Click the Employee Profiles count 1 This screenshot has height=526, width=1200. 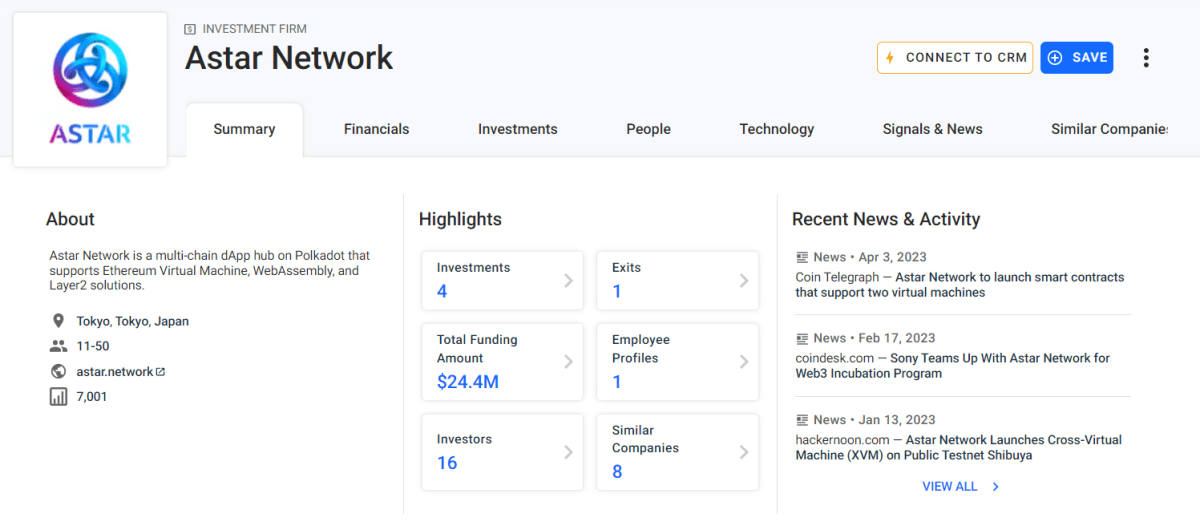coord(617,382)
